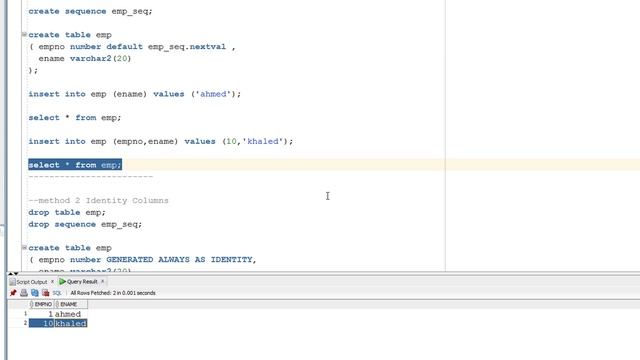Click the line 'drop sequence emp_seq;'
640x360 pixels.
(85, 224)
